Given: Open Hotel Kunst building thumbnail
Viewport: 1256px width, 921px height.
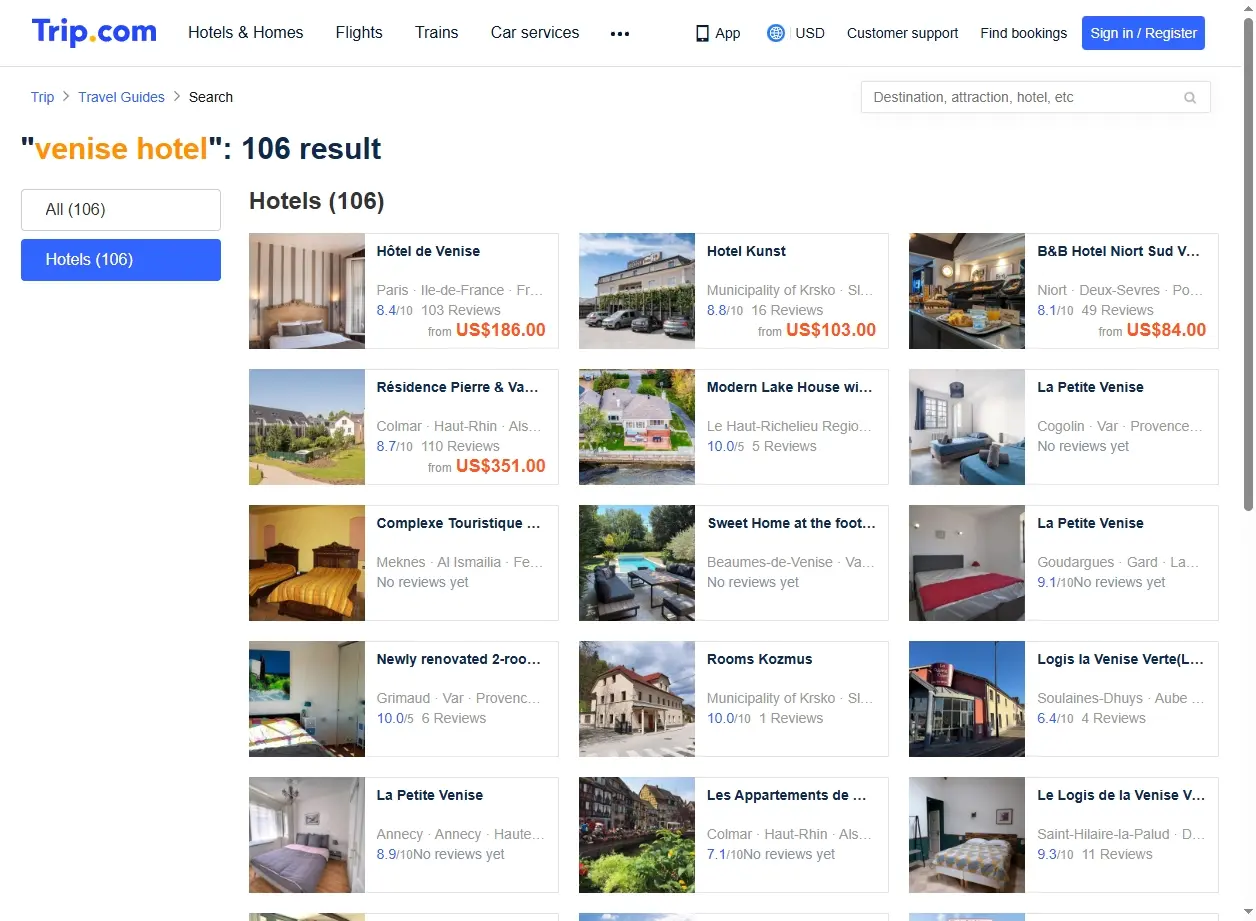Looking at the screenshot, I should click(637, 291).
